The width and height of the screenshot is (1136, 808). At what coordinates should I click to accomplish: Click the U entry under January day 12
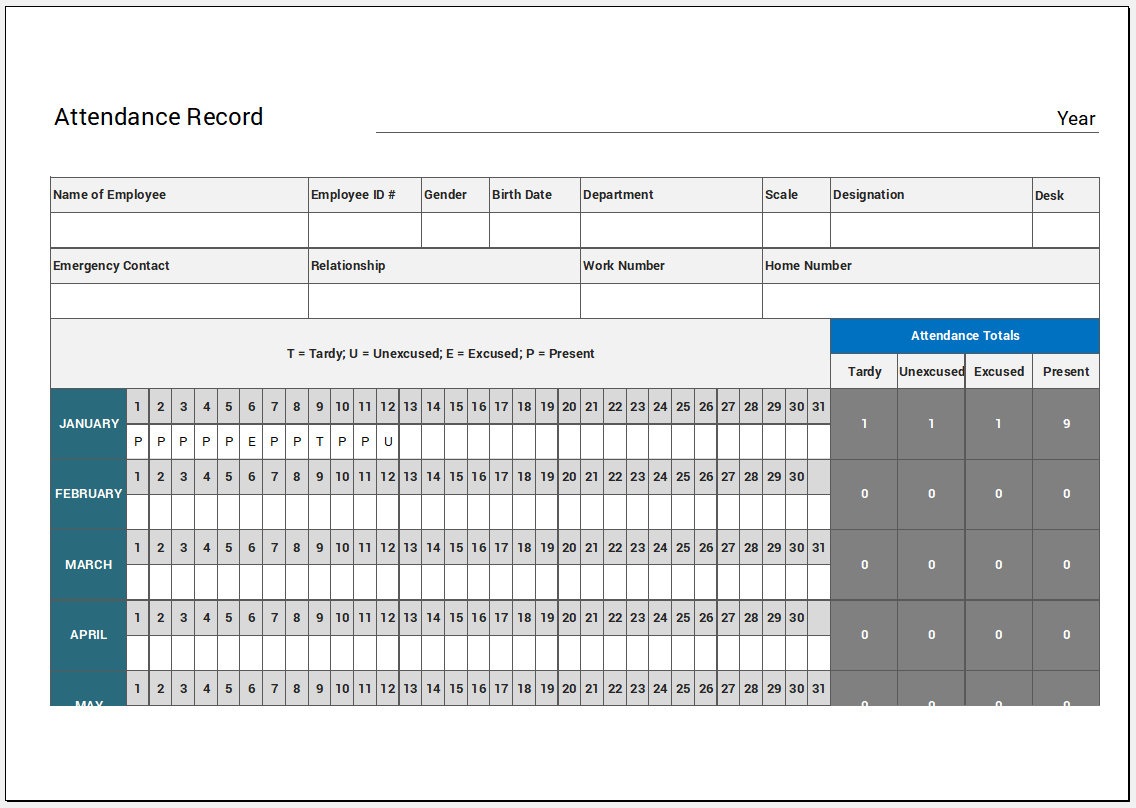[x=388, y=441]
